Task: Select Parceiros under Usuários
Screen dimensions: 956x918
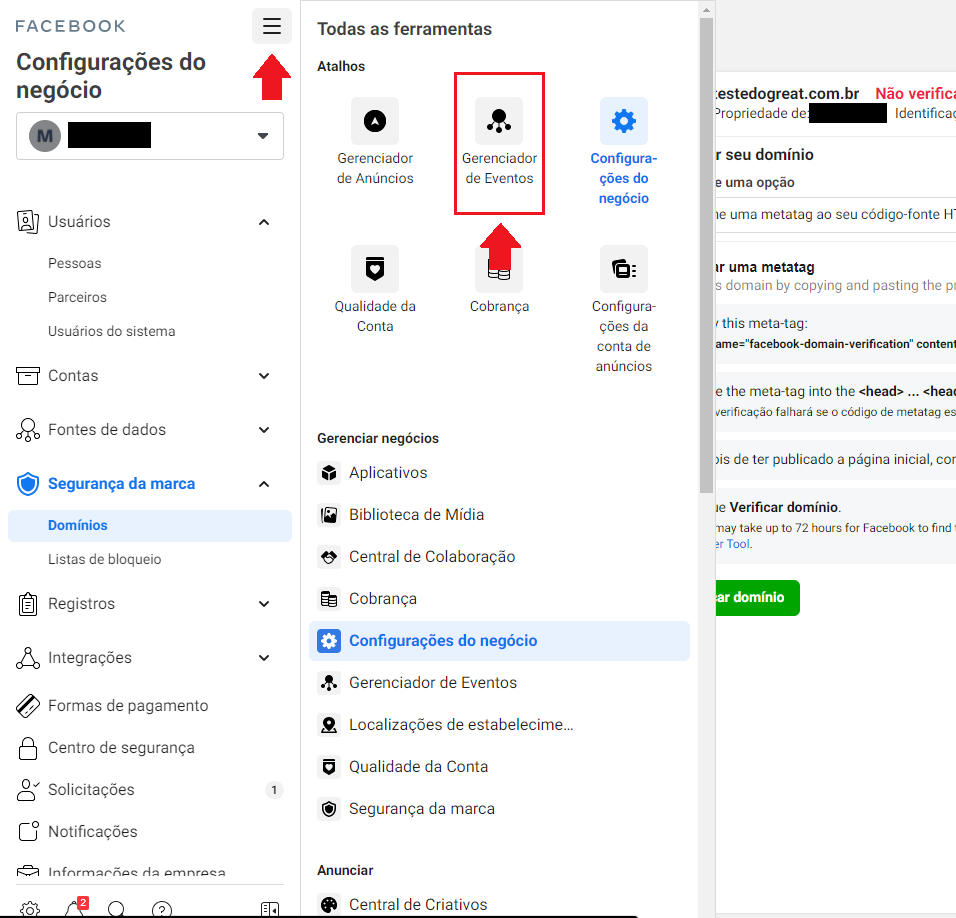Action: click(x=77, y=297)
